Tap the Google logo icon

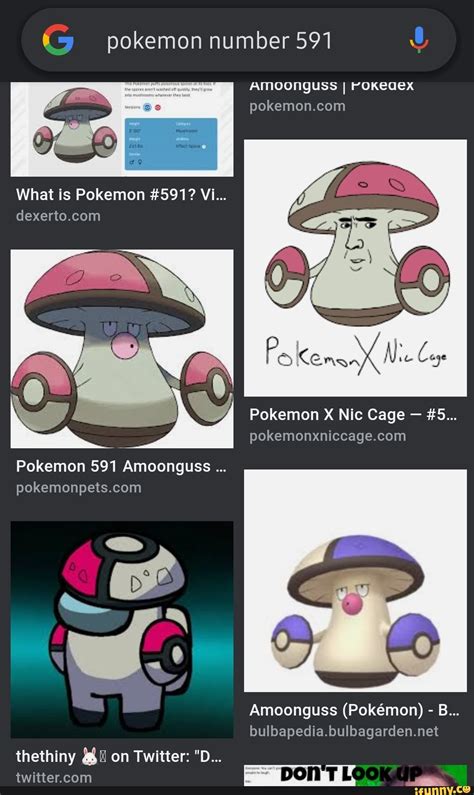(x=58, y=40)
